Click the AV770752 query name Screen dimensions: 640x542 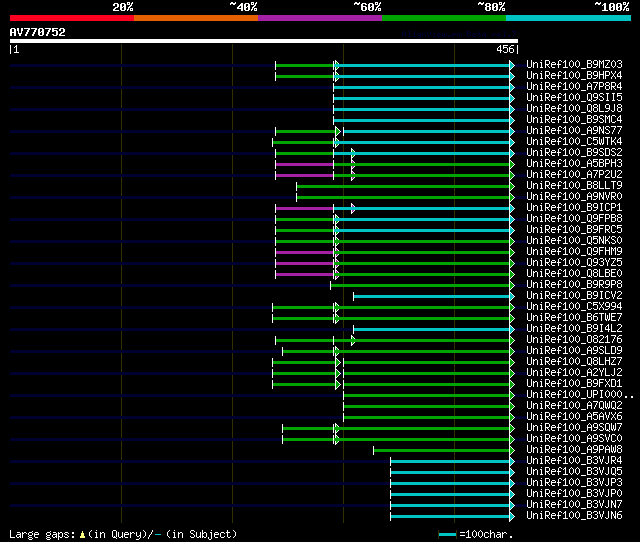[38, 32]
